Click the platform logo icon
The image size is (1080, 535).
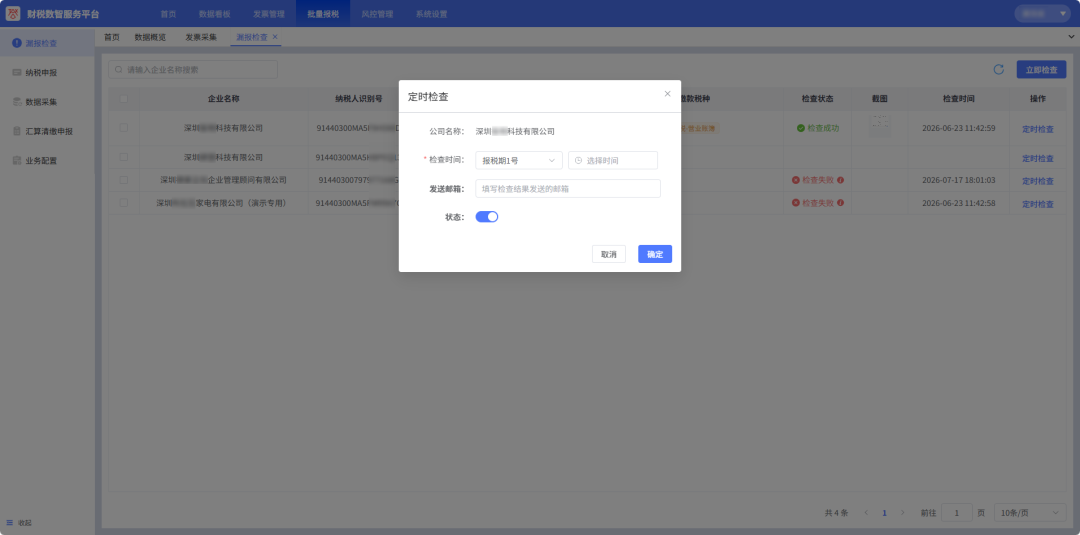click(x=13, y=14)
